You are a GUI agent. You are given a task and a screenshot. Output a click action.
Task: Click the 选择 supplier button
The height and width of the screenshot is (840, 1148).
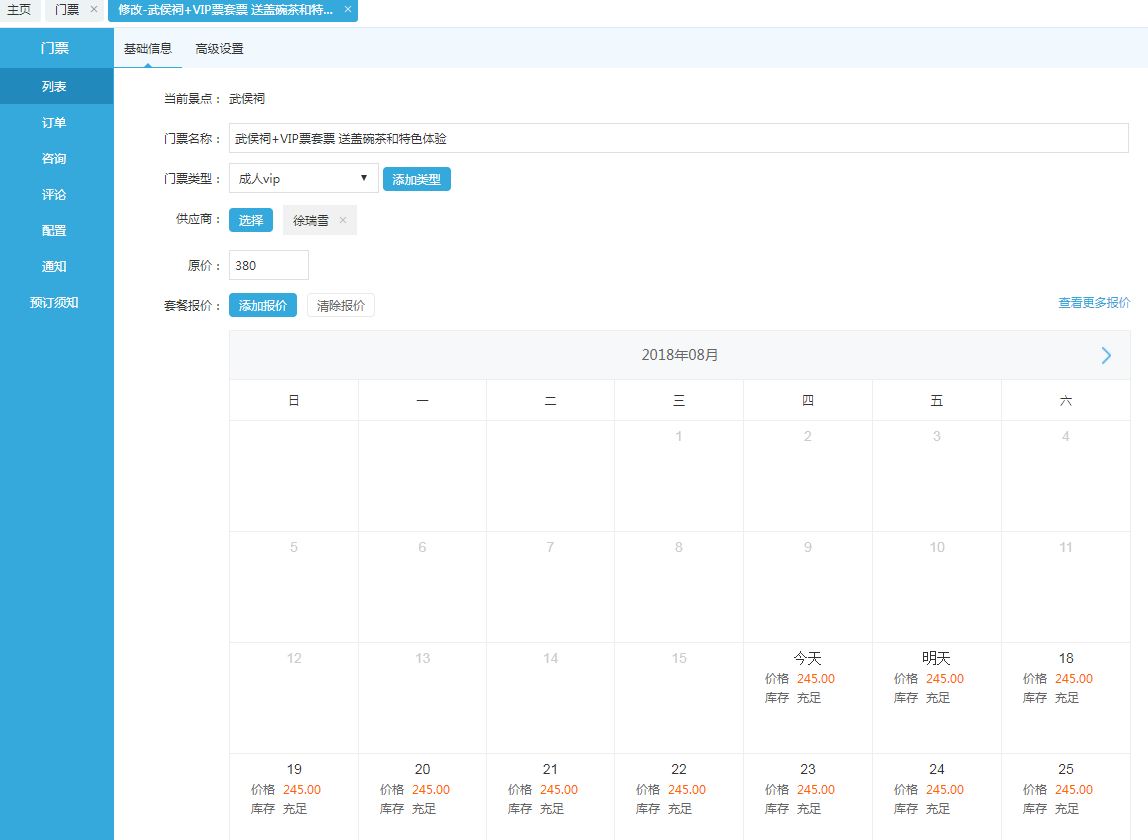click(x=250, y=220)
